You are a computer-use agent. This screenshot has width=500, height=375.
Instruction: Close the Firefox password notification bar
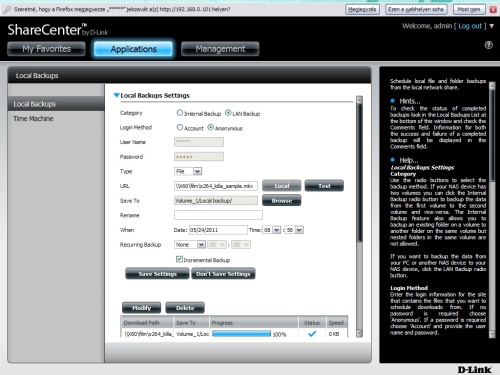493,10
